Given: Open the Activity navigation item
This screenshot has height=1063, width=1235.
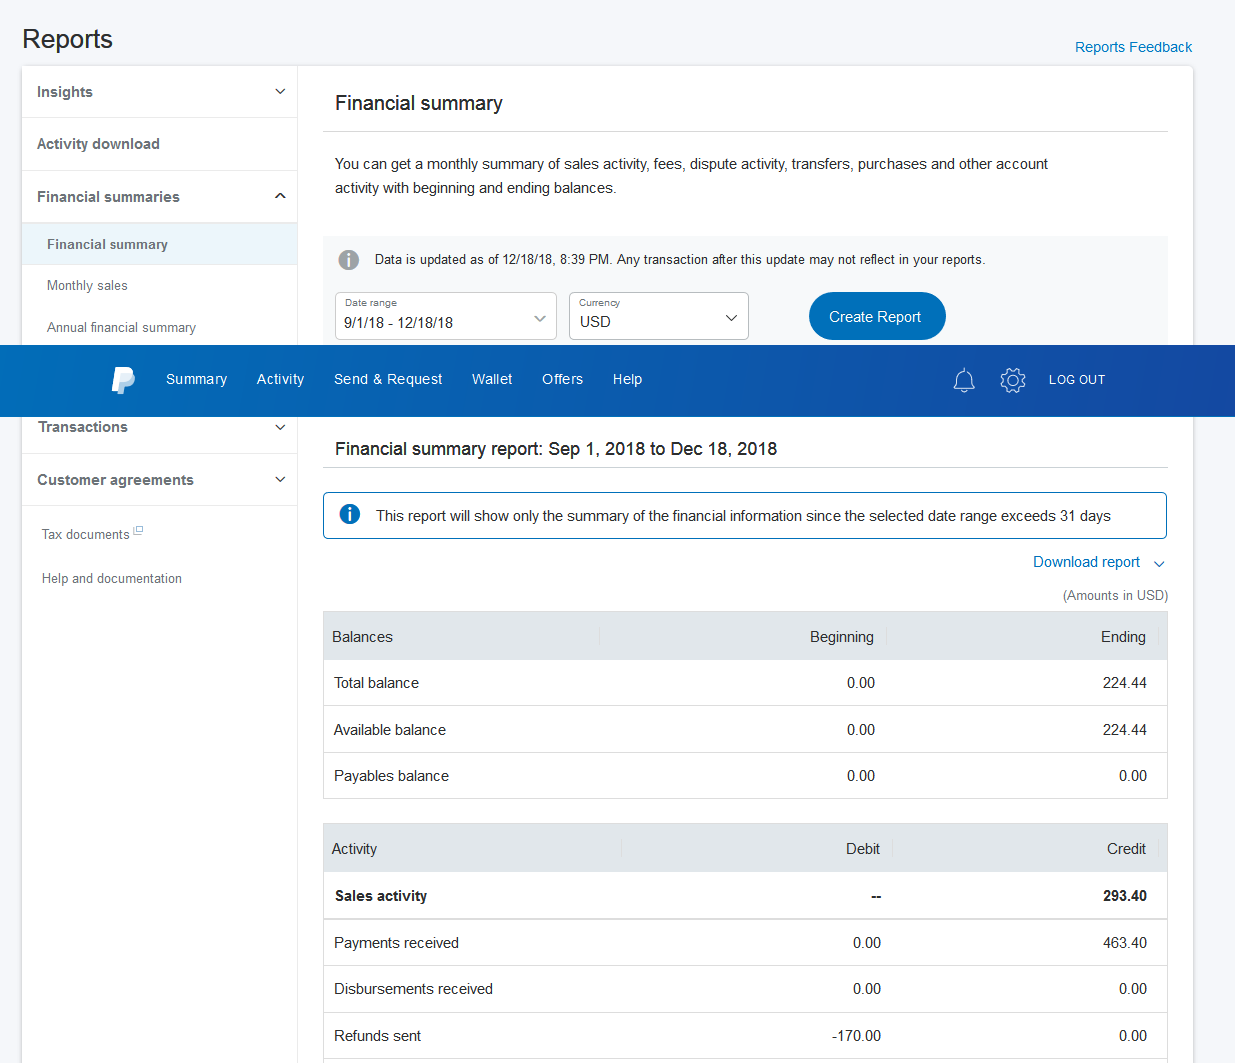Looking at the screenshot, I should pyautogui.click(x=280, y=380).
